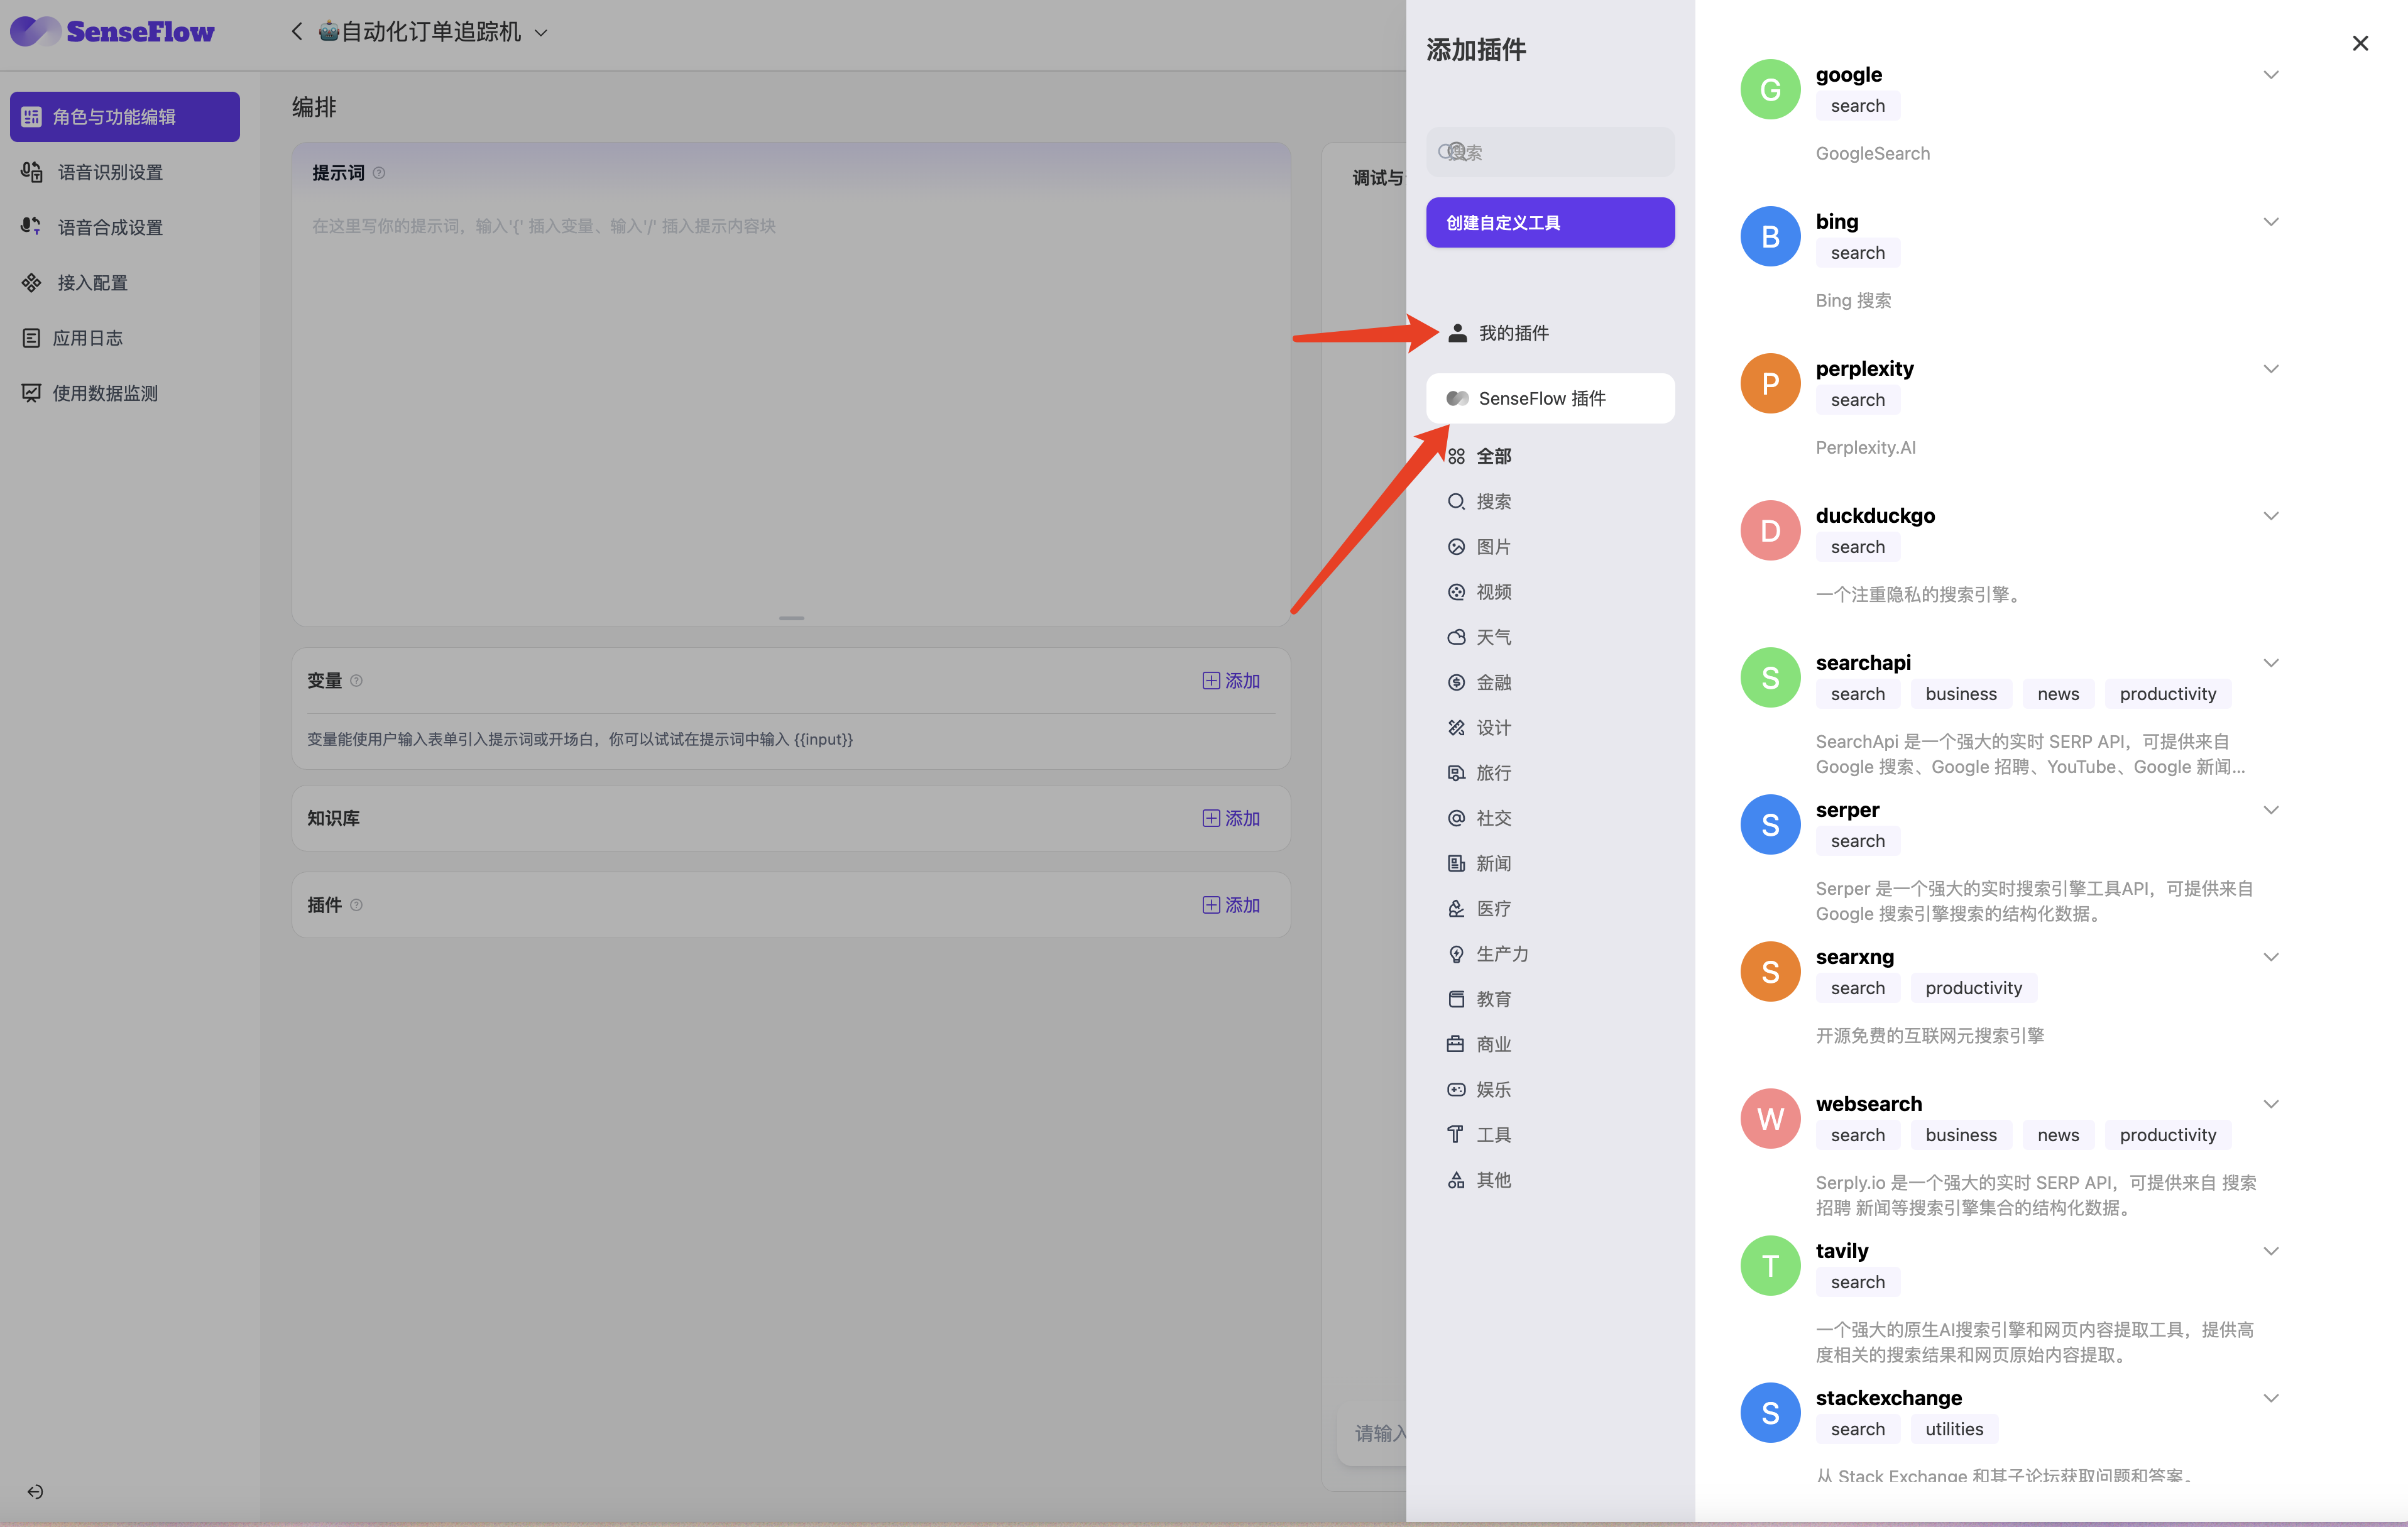
Task: Open the app name dropdown chevron
Action: click(541, 33)
